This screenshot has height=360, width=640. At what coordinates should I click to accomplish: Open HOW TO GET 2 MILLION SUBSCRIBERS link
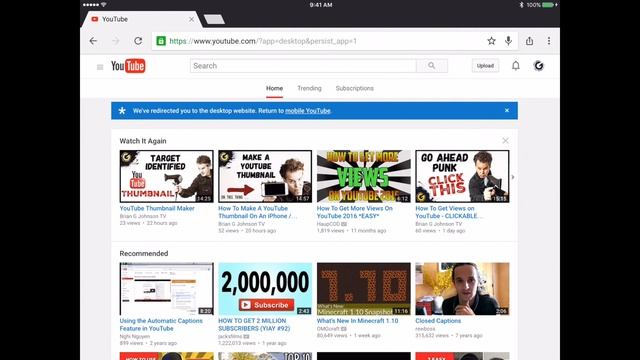point(254,324)
